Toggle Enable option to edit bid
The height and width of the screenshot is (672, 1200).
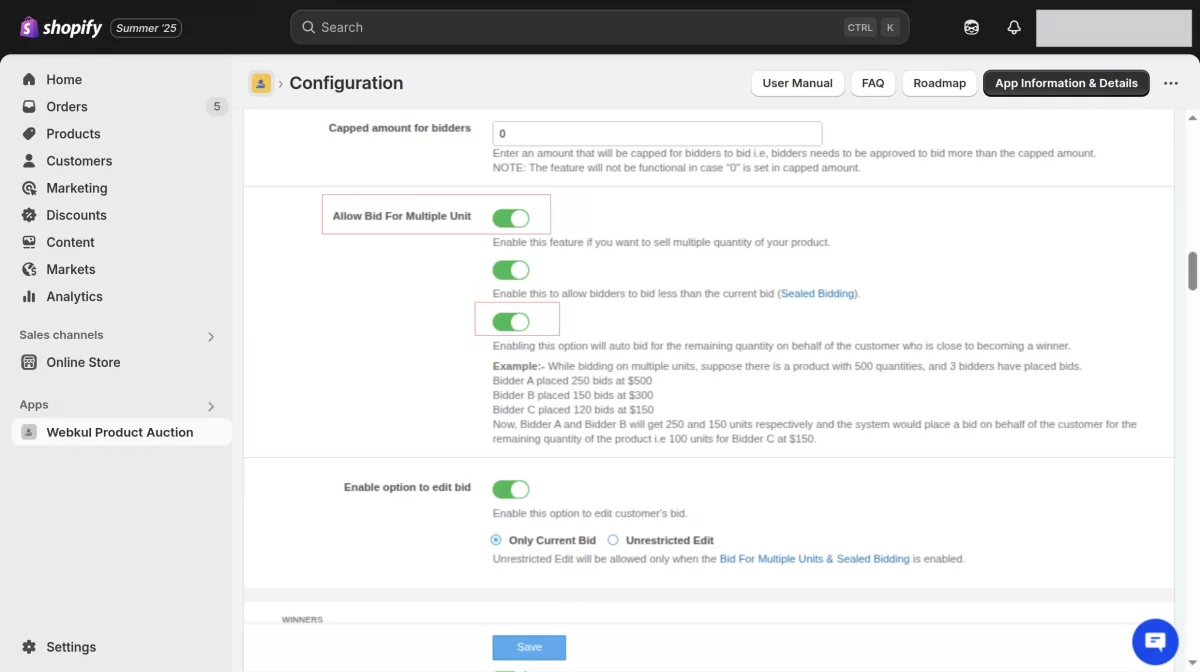tap(511, 489)
